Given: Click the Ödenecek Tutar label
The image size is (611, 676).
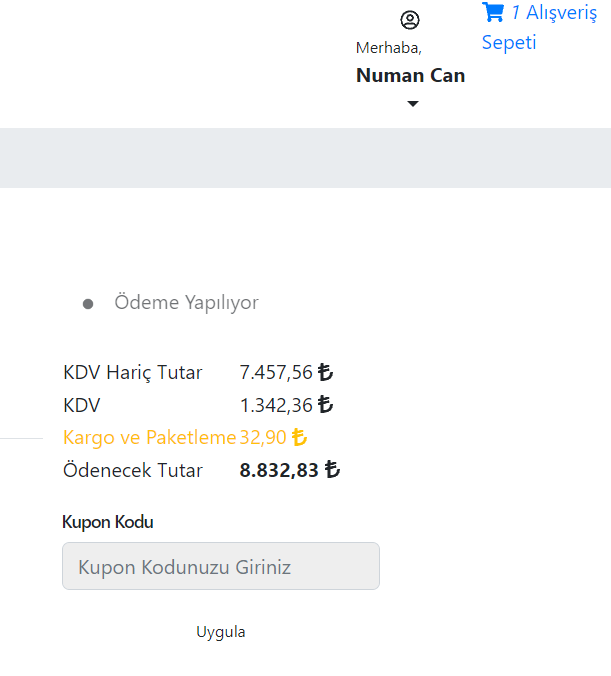Looking at the screenshot, I should pyautogui.click(x=132, y=471).
